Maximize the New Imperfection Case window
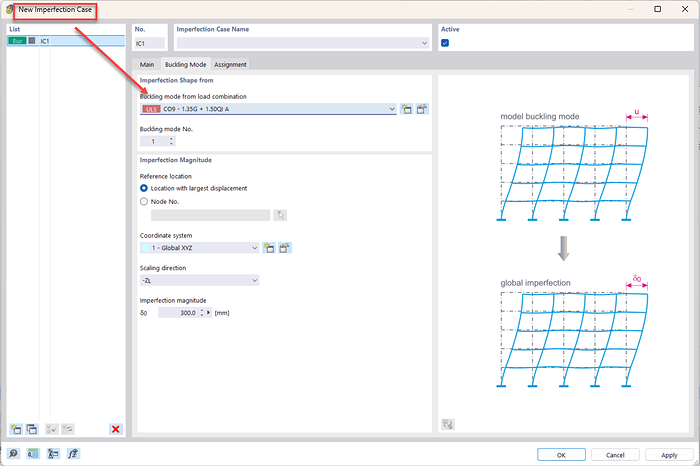This screenshot has height=466, width=700. click(x=658, y=9)
